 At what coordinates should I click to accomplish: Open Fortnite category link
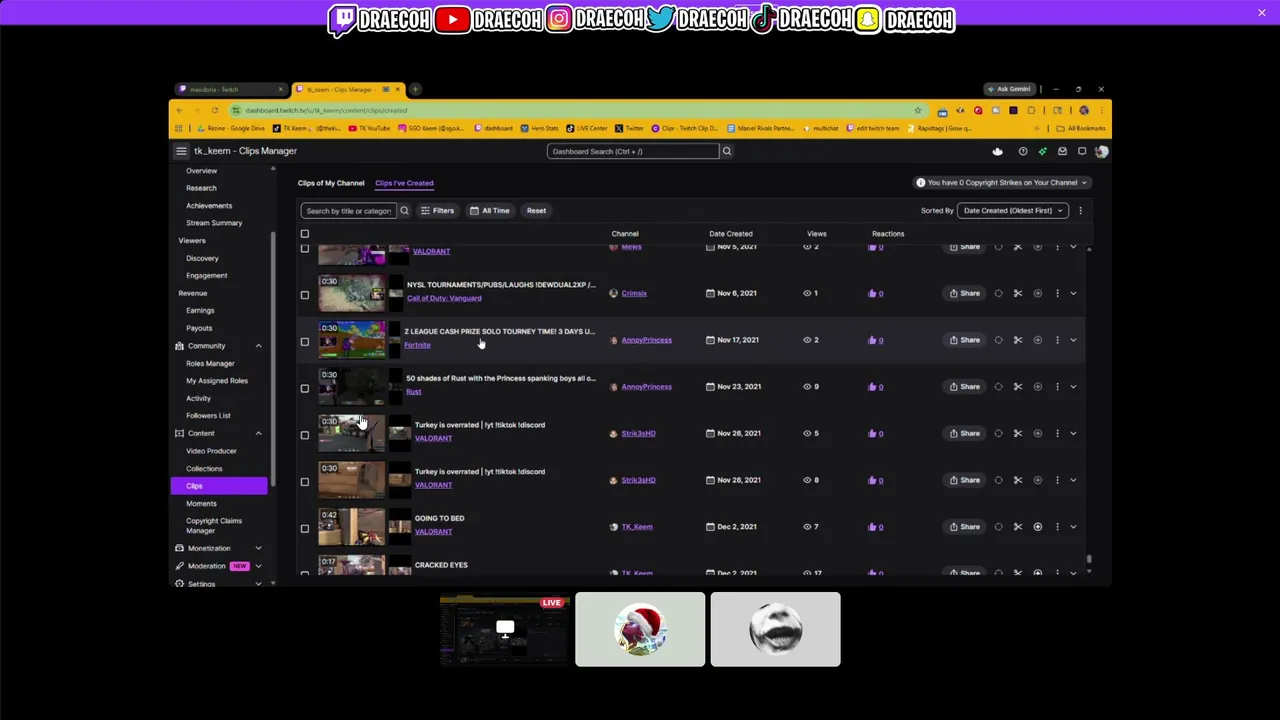[x=417, y=345]
